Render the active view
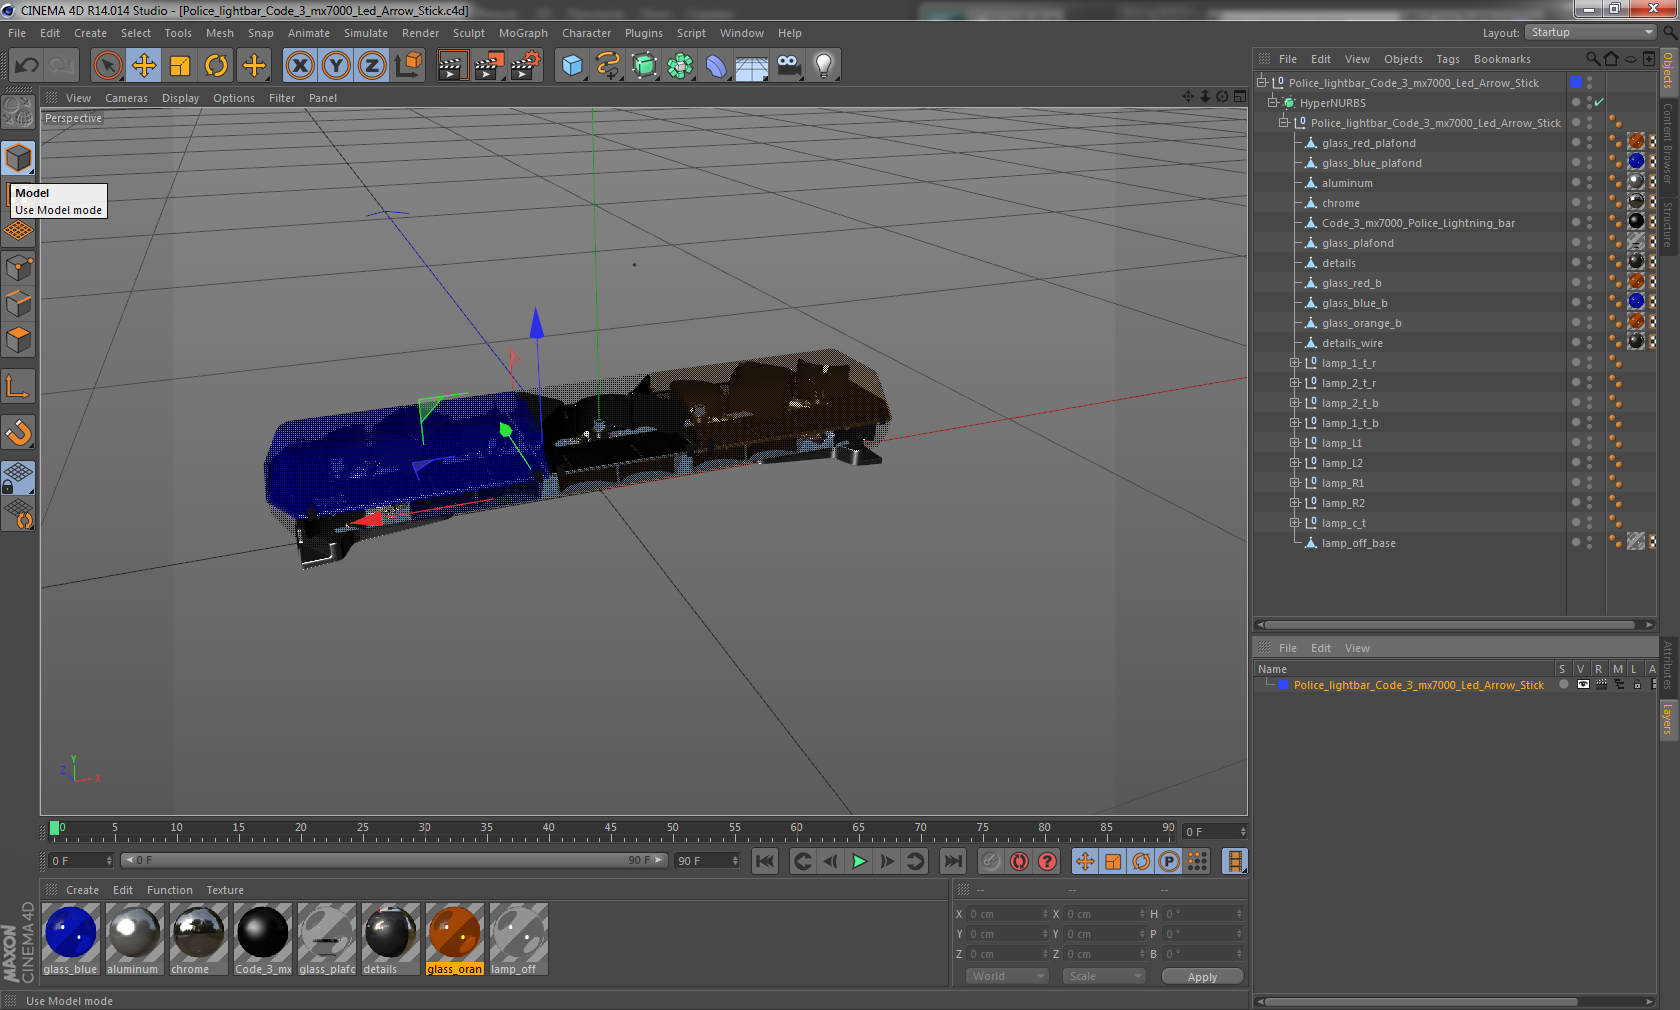 click(x=452, y=66)
